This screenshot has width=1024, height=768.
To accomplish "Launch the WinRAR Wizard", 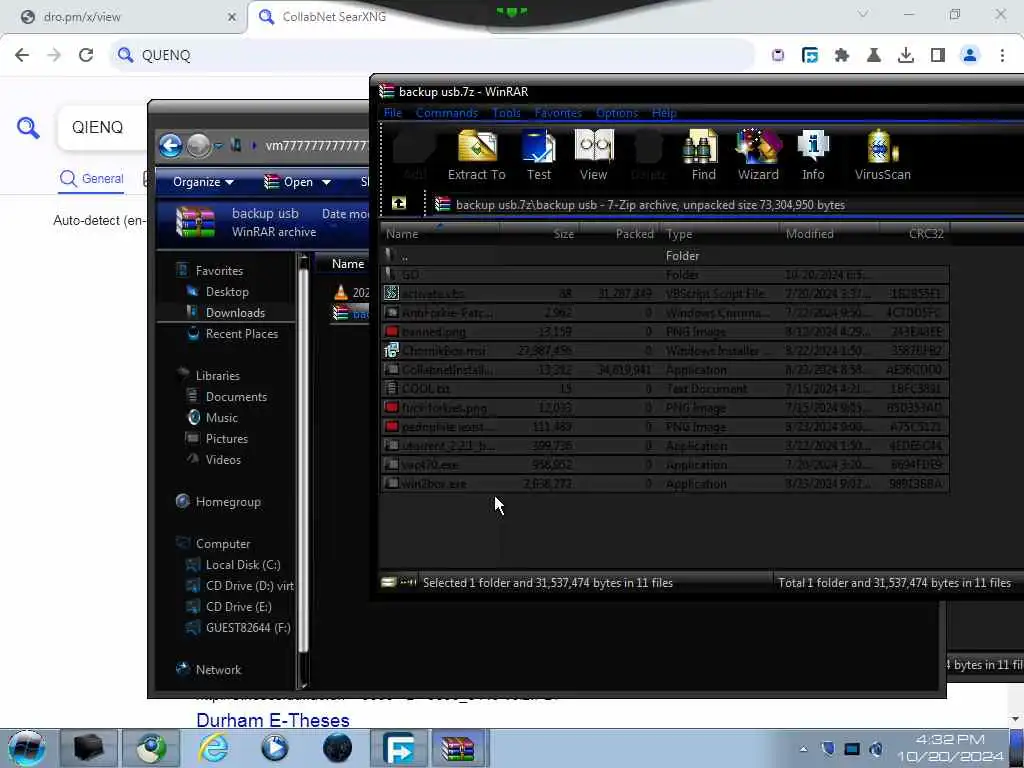I will [758, 155].
